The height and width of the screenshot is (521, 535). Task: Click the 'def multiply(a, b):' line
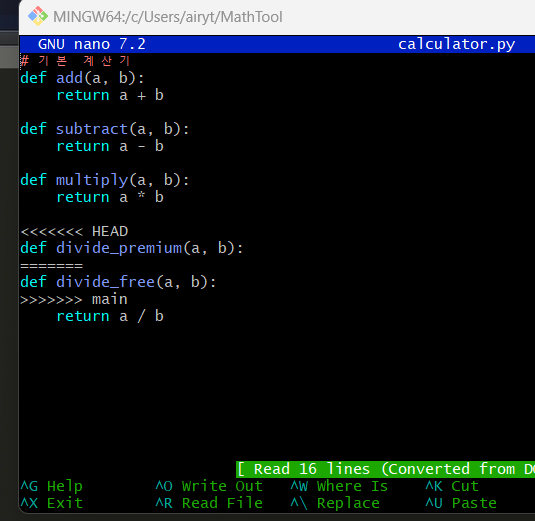(x=104, y=180)
